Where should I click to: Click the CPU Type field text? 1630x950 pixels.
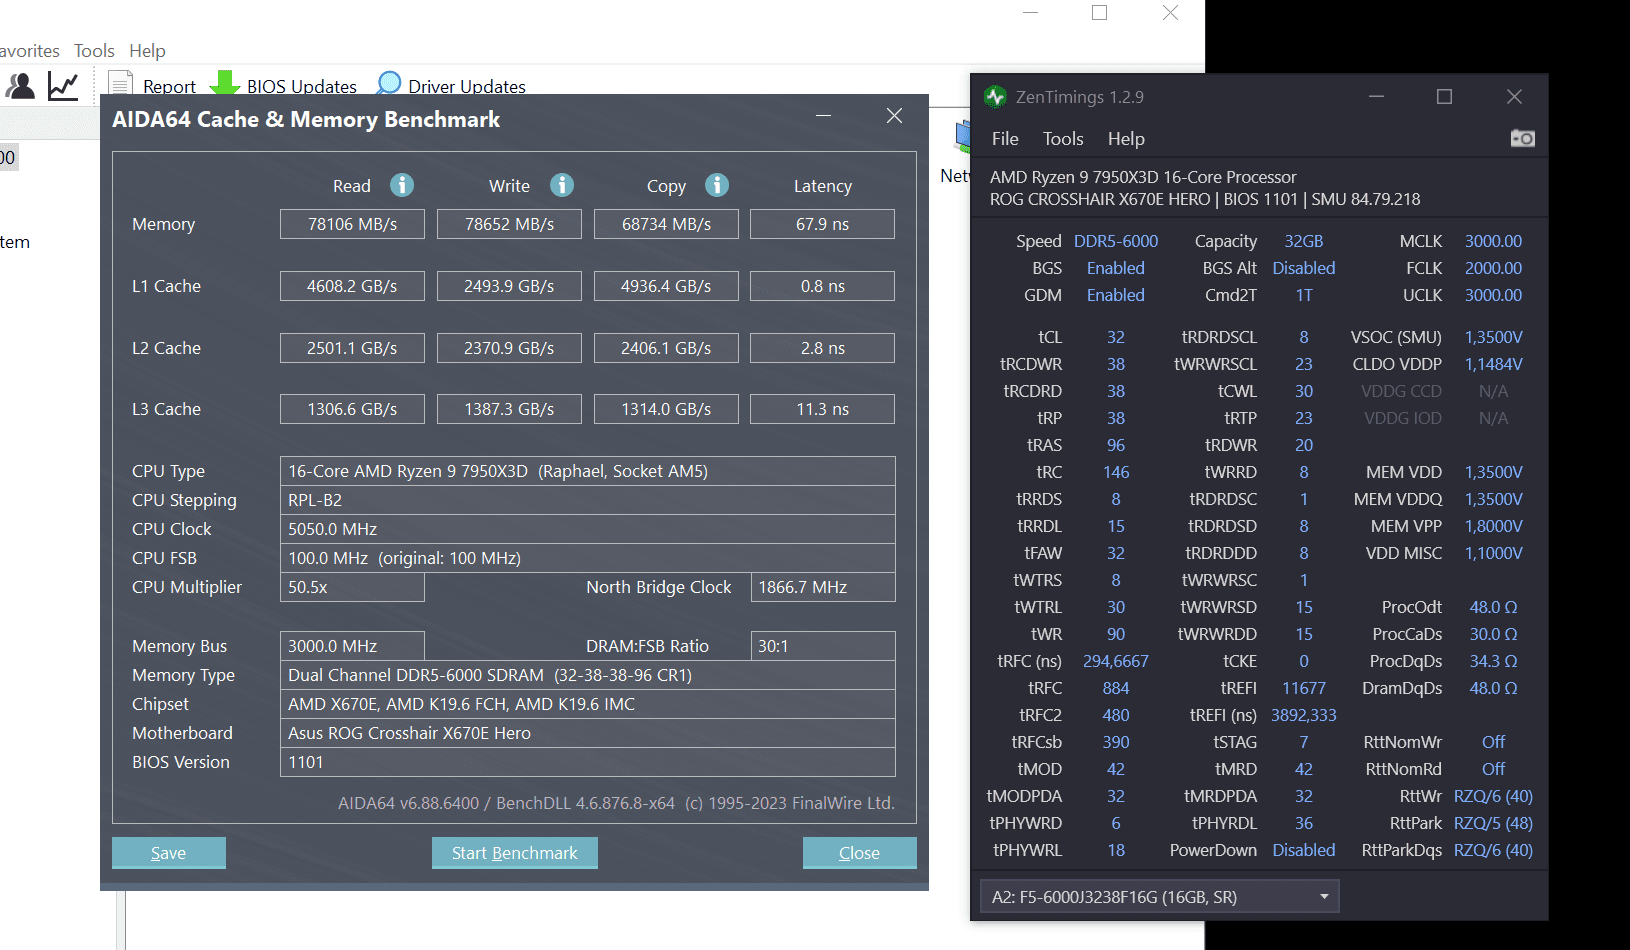click(x=587, y=471)
